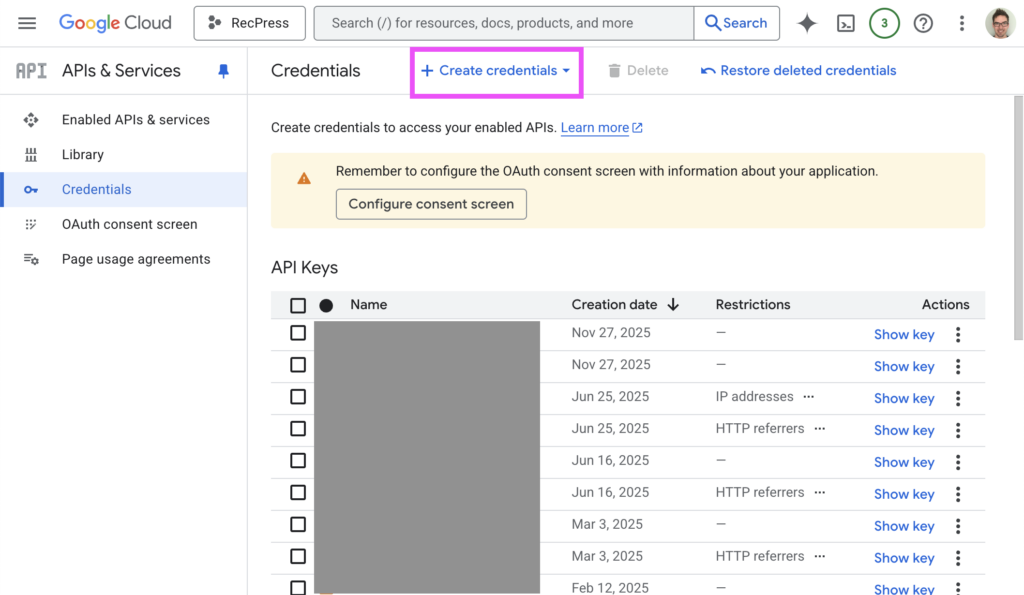Open the main navigation hamburger menu
The height and width of the screenshot is (595, 1024).
tap(27, 23)
